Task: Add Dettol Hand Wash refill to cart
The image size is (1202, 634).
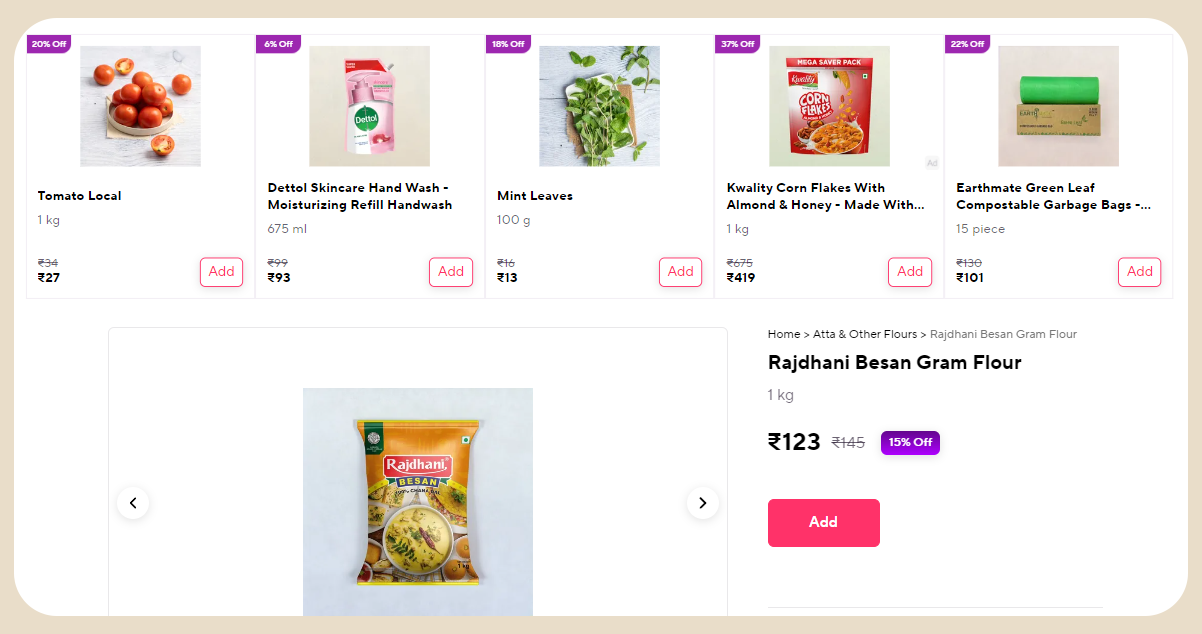Action: pos(451,272)
